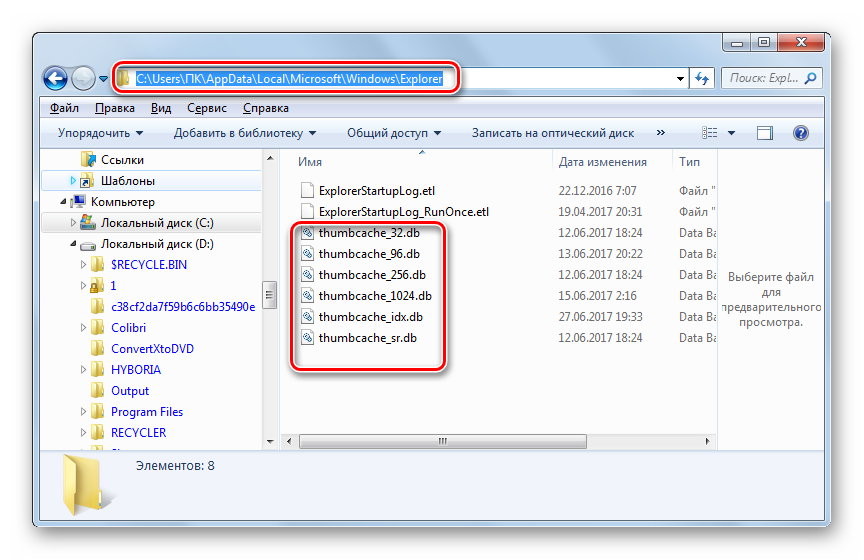Open Добавить в библиотеку dropdown
The width and height of the screenshot is (864, 560).
pyautogui.click(x=245, y=133)
